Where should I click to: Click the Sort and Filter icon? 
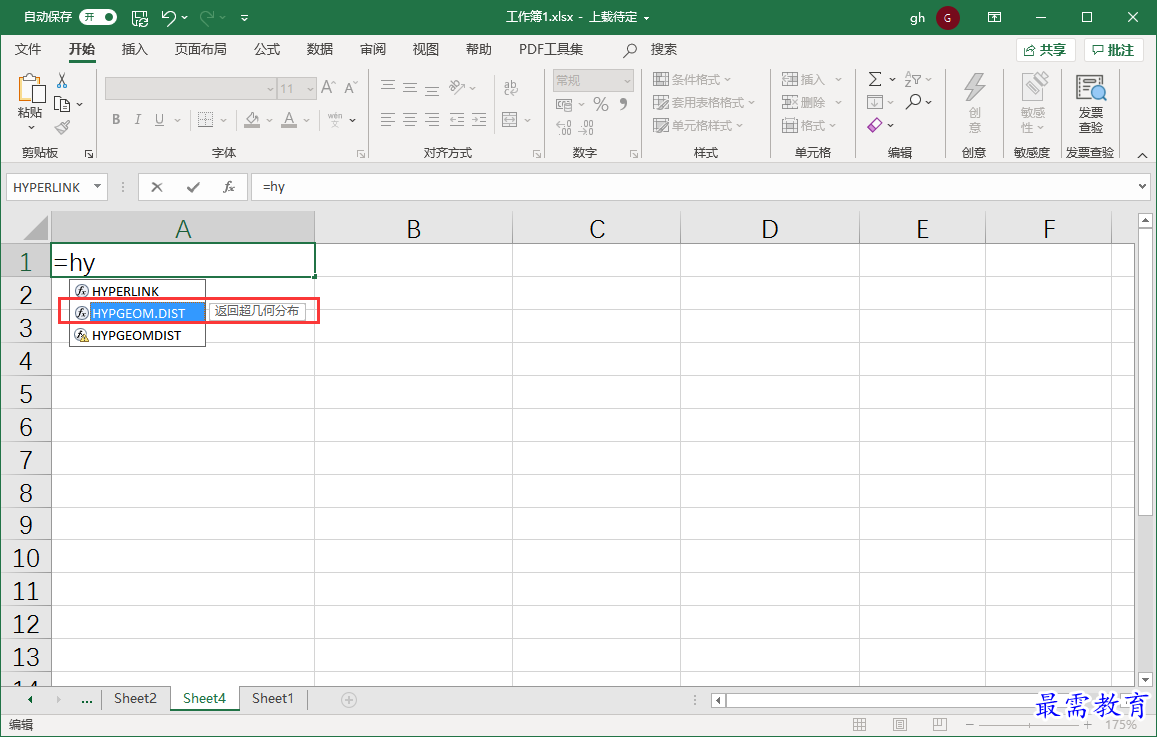913,79
